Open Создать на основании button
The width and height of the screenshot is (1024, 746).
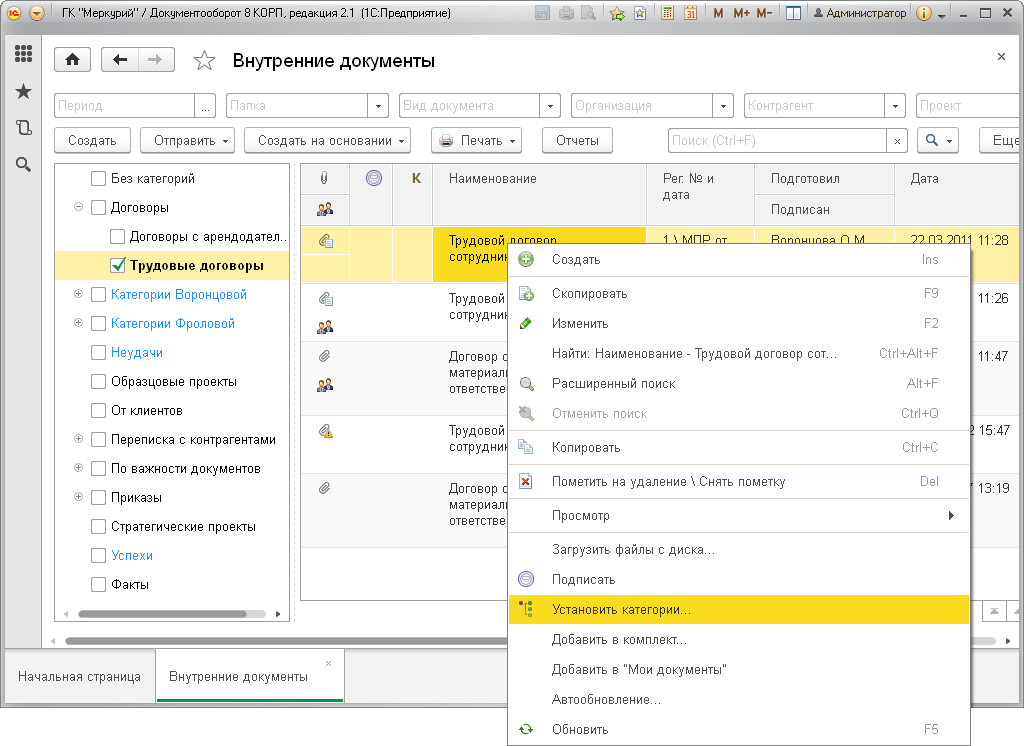click(x=327, y=140)
